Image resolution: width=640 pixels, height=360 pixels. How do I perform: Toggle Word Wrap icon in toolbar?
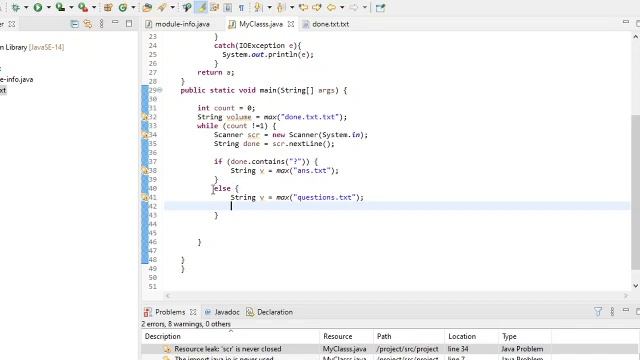click(215, 7)
